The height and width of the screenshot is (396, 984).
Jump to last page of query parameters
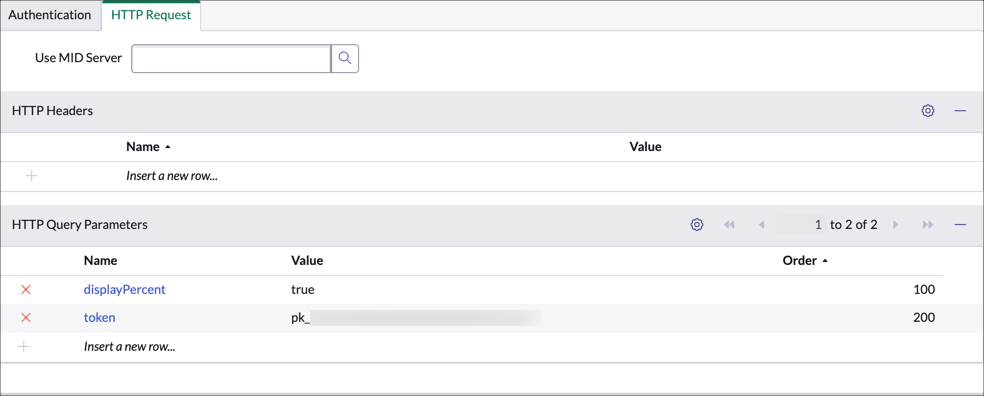tap(928, 225)
